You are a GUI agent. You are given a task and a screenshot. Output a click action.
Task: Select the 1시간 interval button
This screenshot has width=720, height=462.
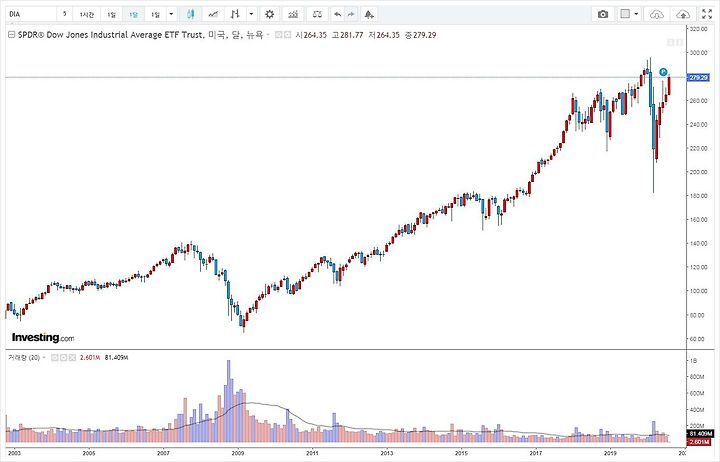click(x=86, y=14)
